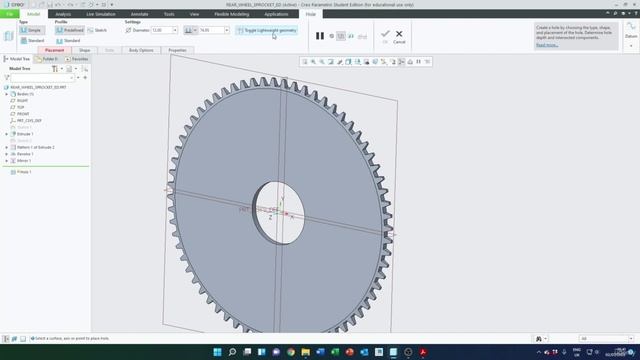
Task: Click the Diameter symbol icon in Settings
Action: pyautogui.click(x=128, y=30)
